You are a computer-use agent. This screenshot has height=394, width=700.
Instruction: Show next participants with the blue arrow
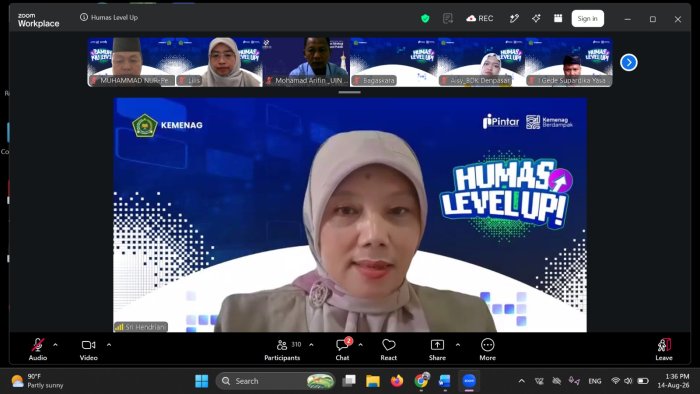tap(629, 62)
